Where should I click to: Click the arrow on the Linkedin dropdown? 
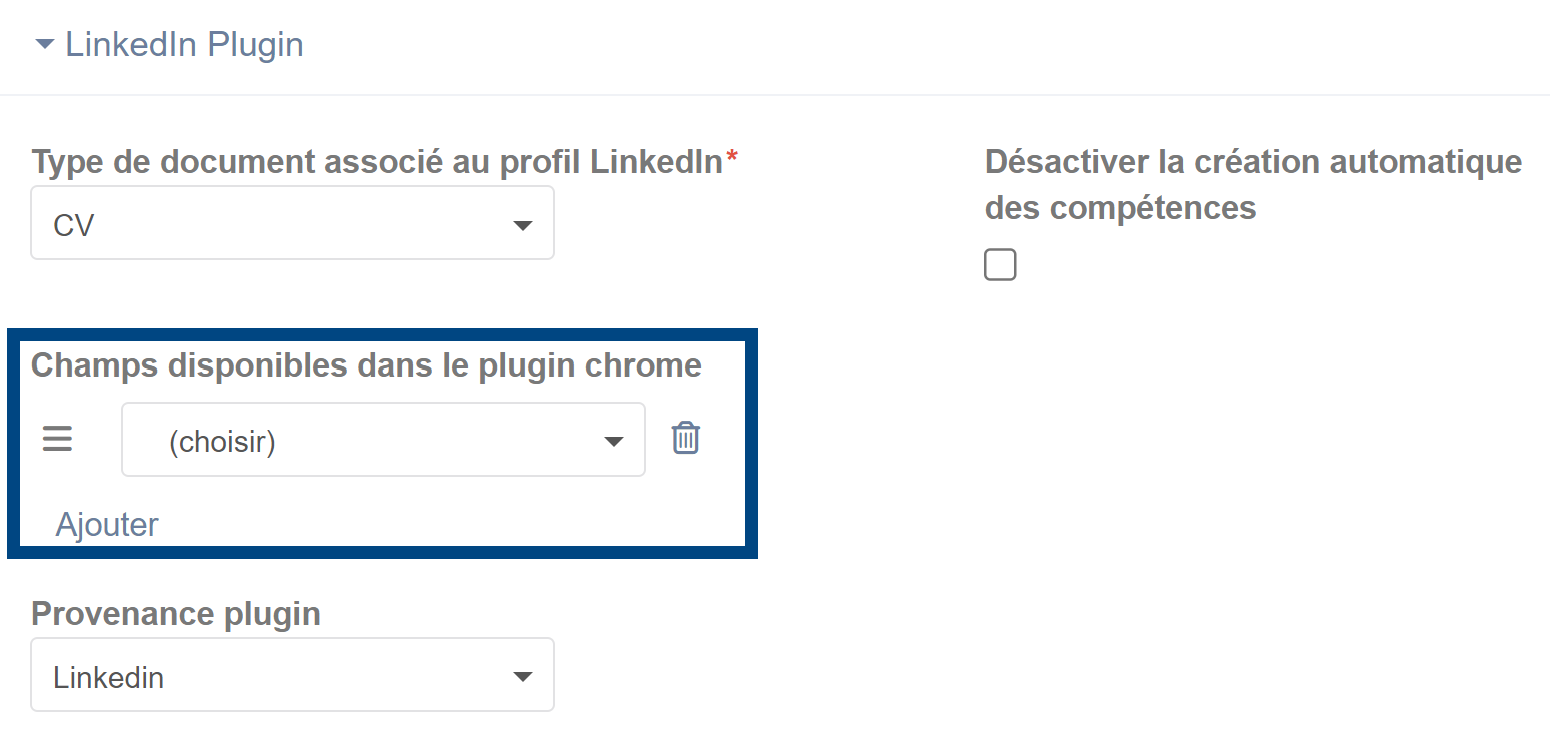tap(522, 678)
